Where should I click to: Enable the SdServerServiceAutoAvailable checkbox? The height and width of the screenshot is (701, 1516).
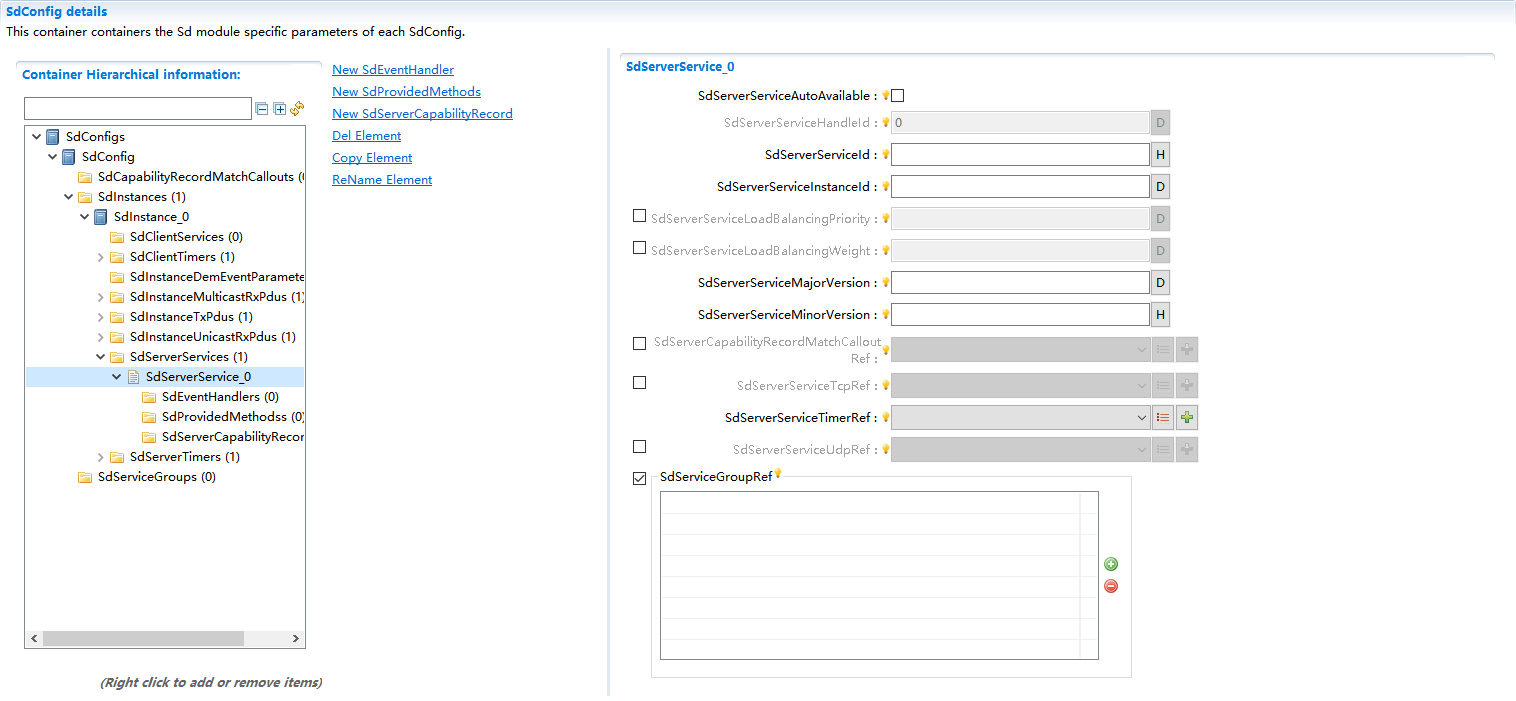click(x=897, y=96)
